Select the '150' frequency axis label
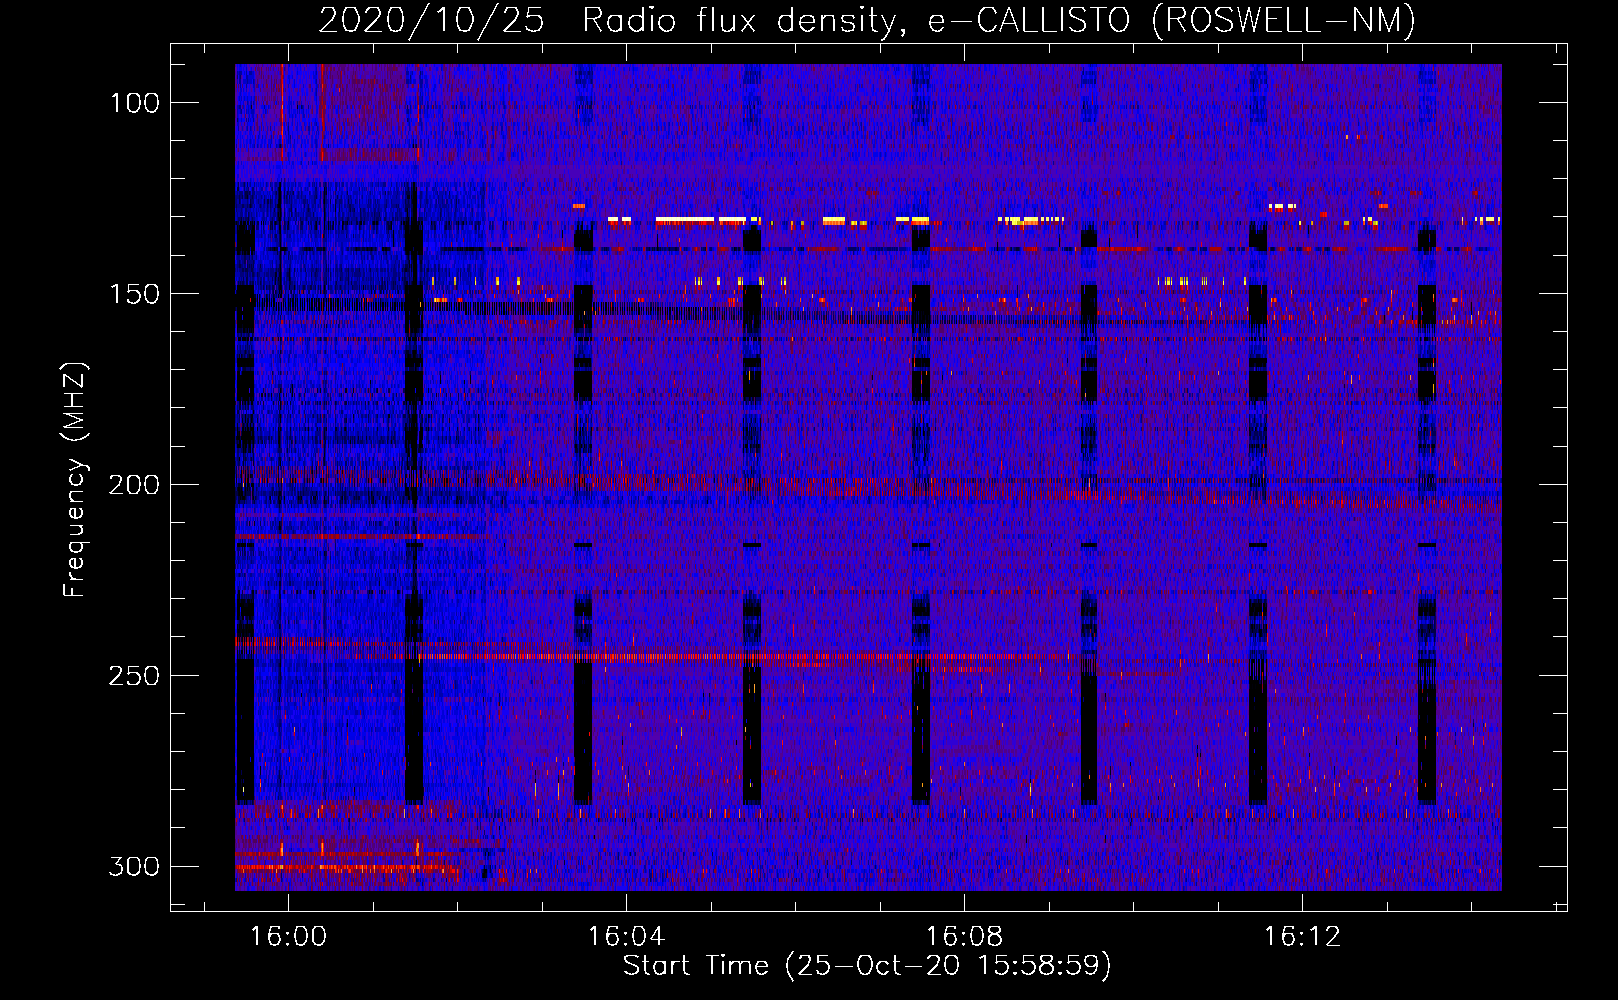1618x1000 pixels. coord(133,294)
